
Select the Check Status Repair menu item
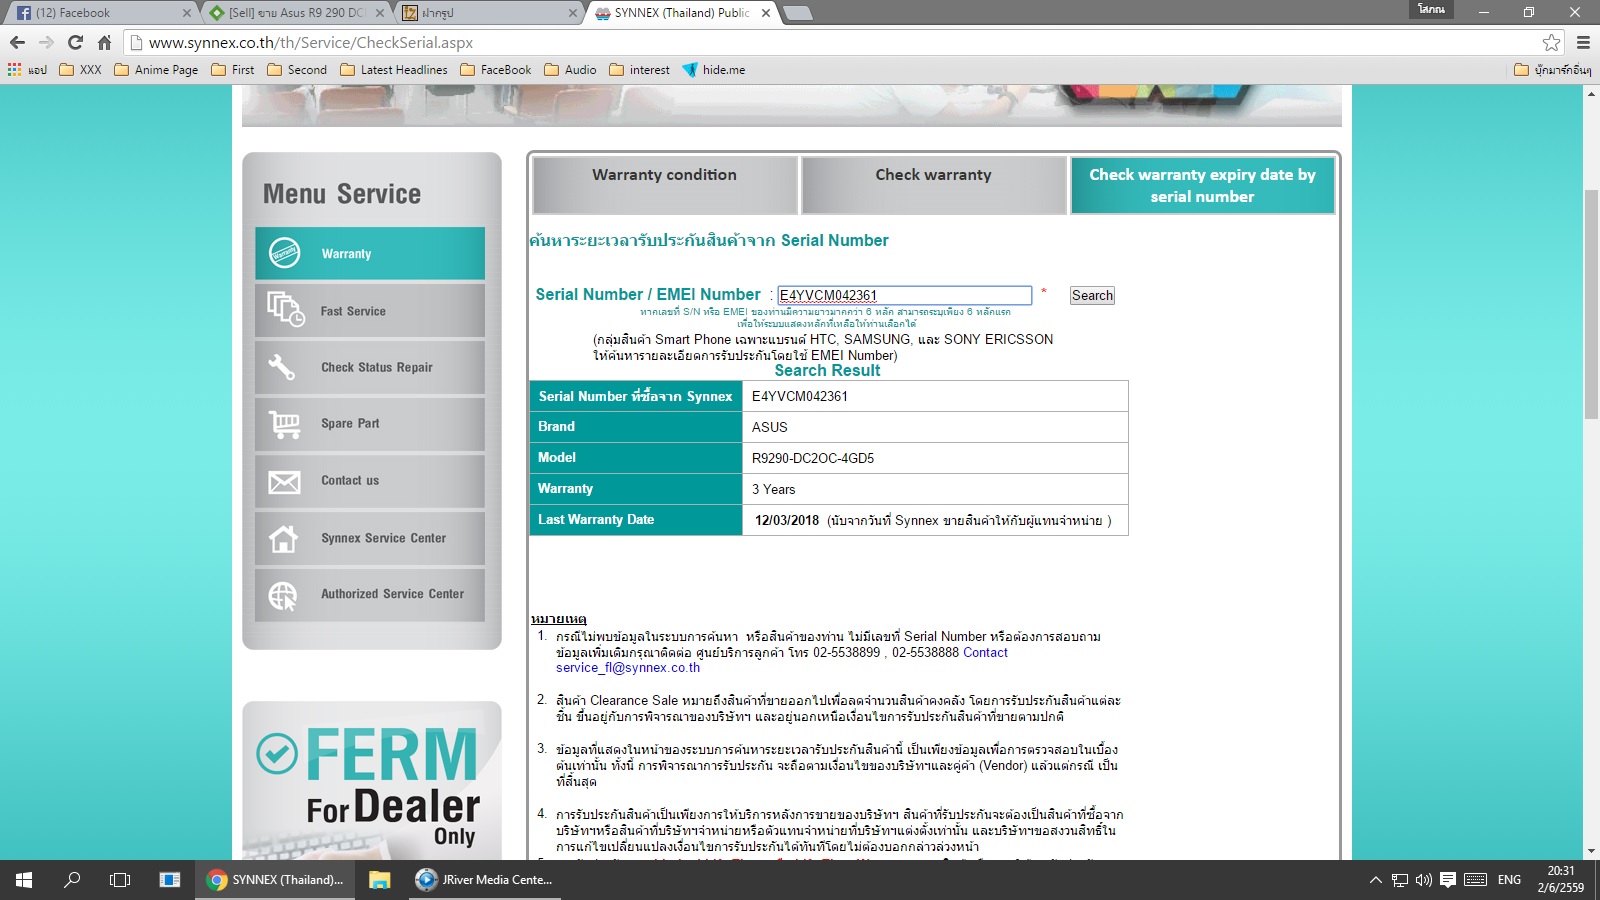370,367
